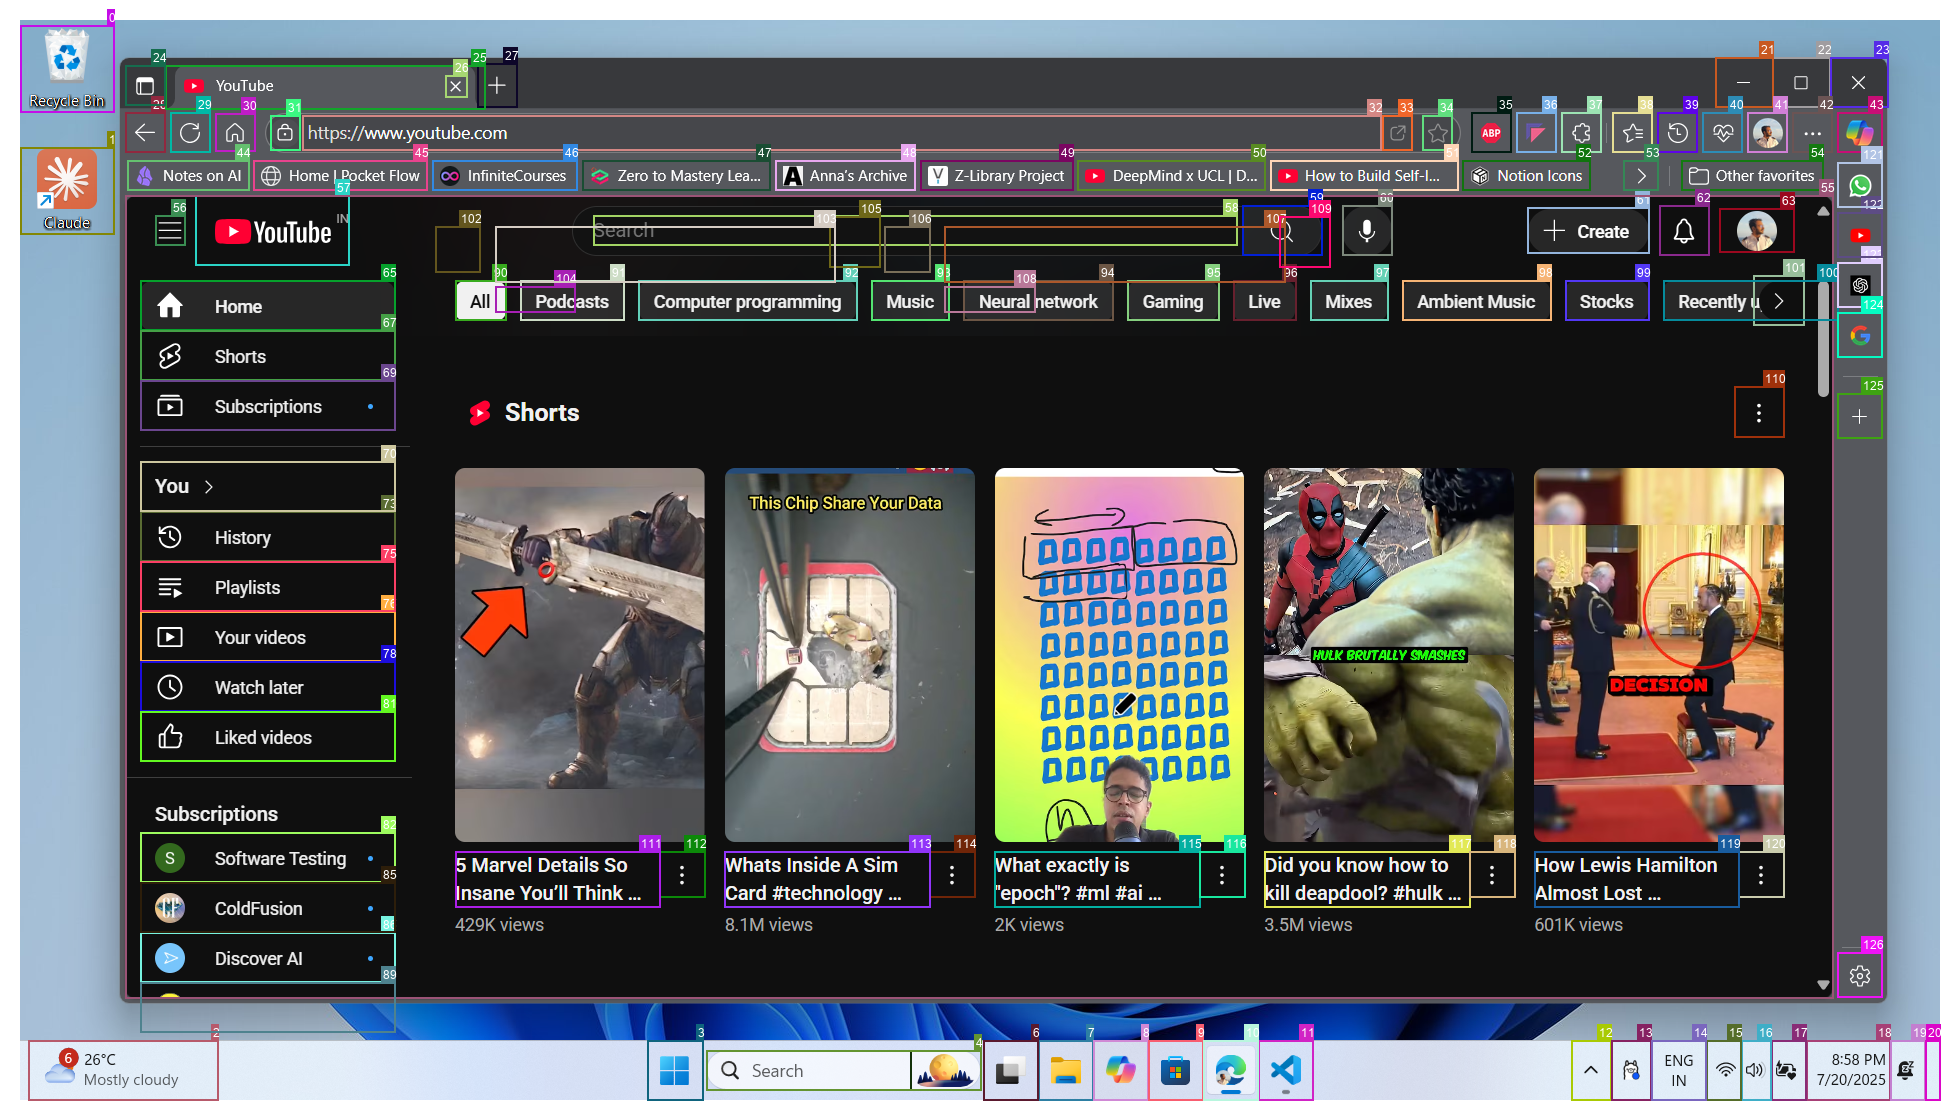Open the notifications bell

click(x=1684, y=231)
